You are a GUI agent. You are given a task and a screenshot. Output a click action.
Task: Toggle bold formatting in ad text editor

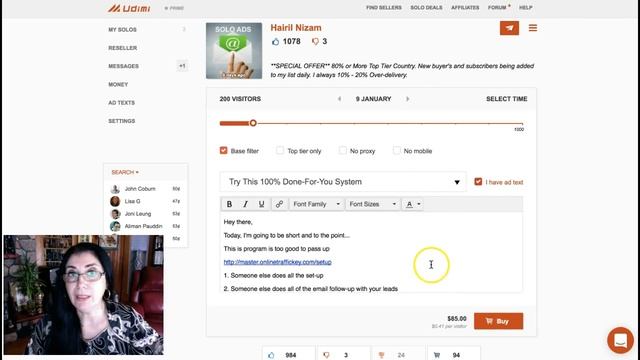point(229,204)
